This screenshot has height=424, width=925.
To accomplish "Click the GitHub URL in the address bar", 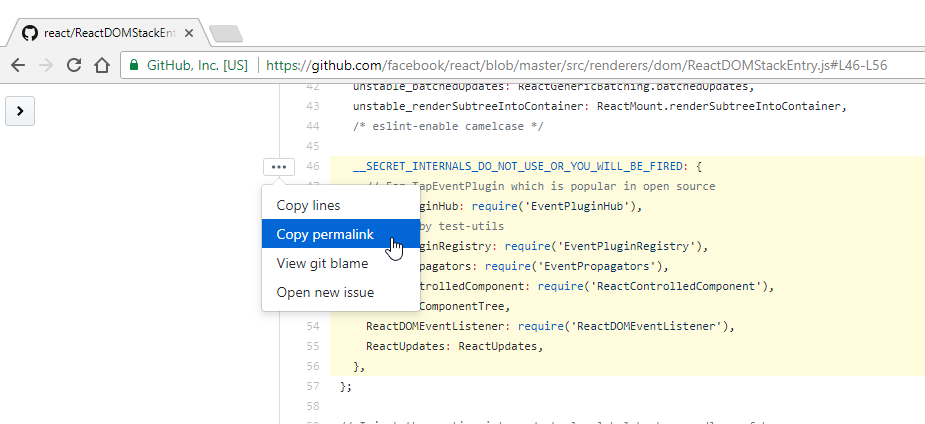I will (x=576, y=65).
